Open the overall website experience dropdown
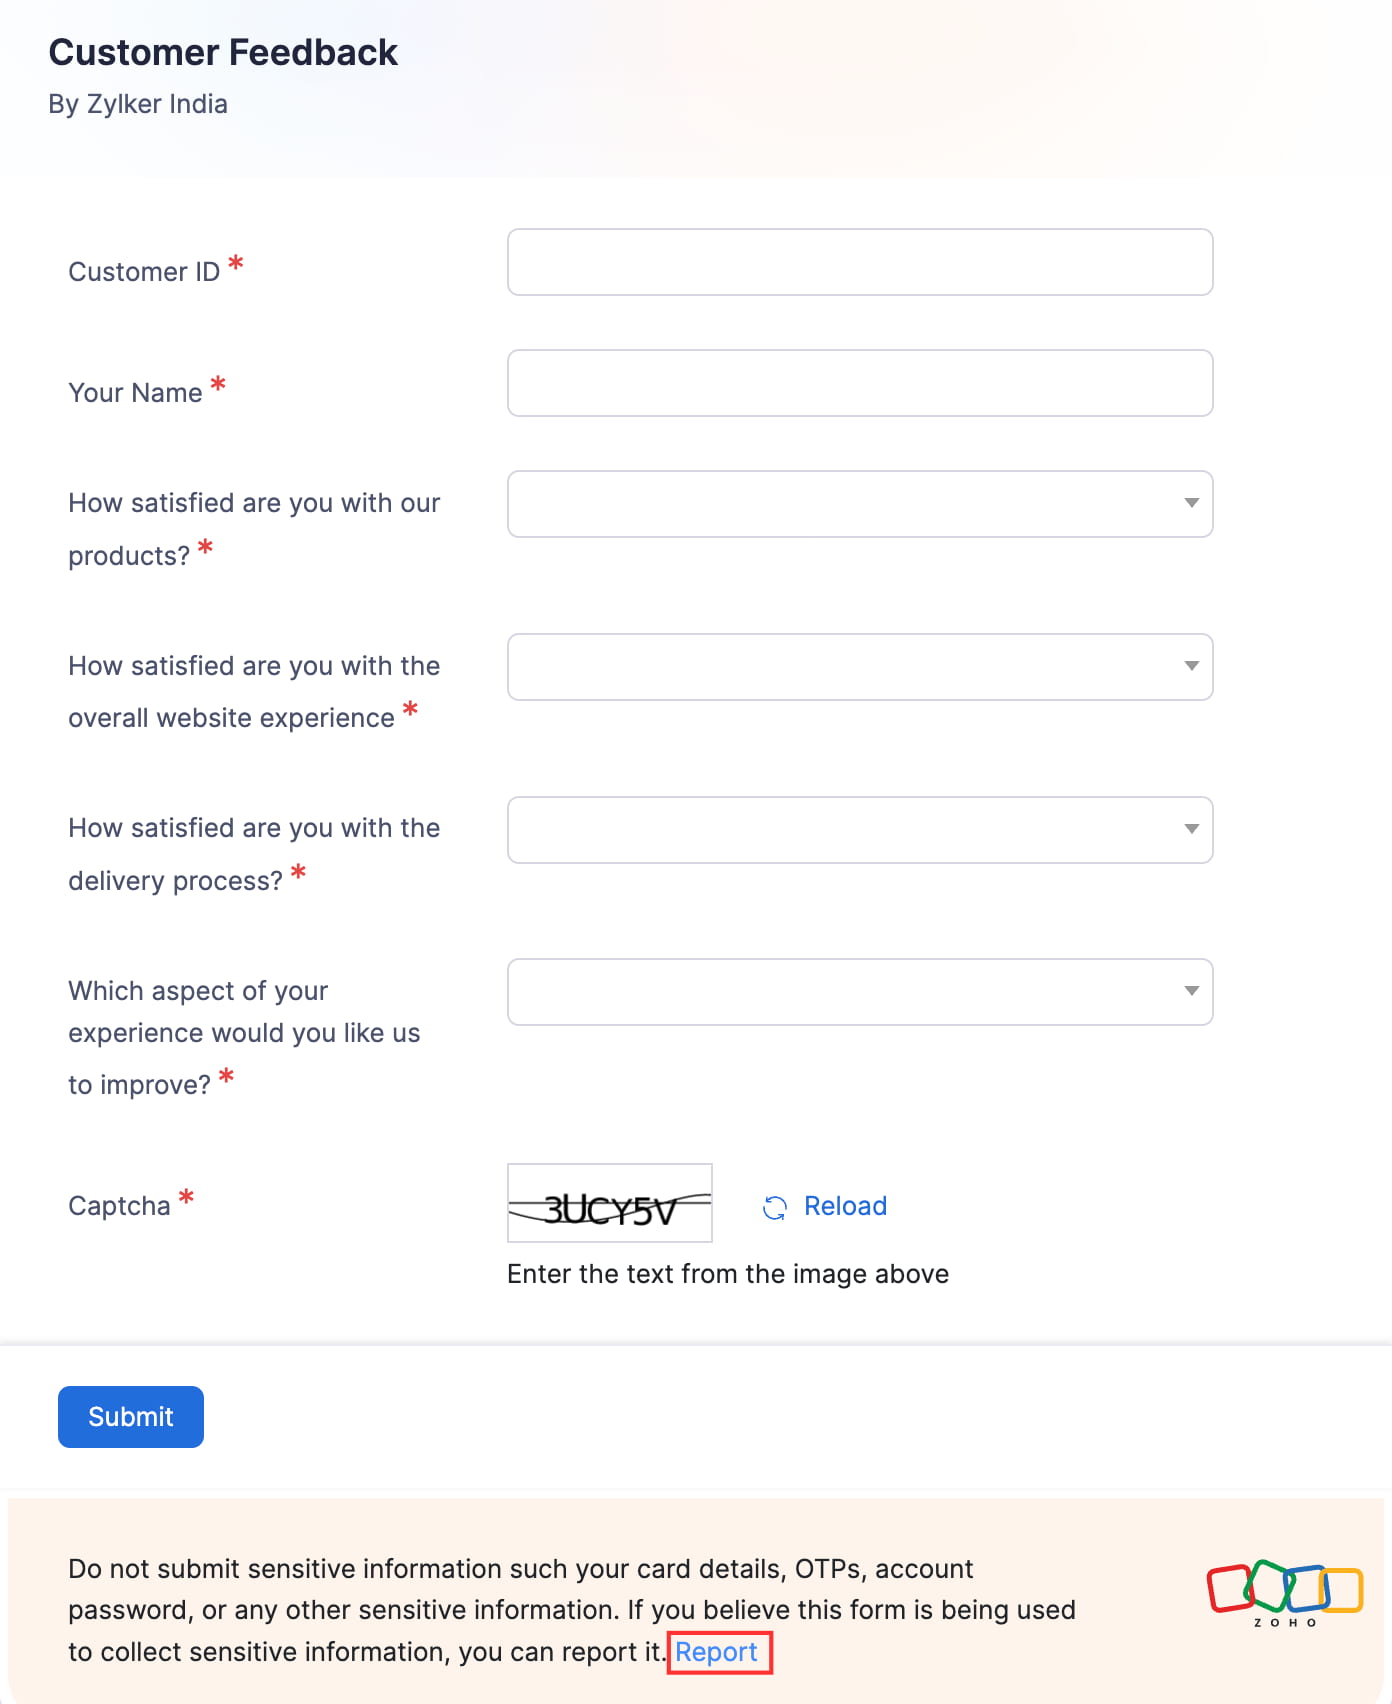The height and width of the screenshot is (1704, 1392). 860,667
